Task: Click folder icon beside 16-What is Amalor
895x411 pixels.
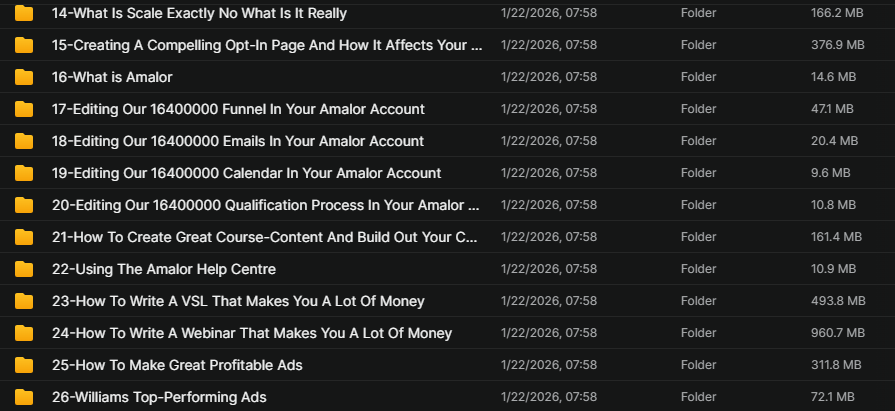Action: point(25,77)
